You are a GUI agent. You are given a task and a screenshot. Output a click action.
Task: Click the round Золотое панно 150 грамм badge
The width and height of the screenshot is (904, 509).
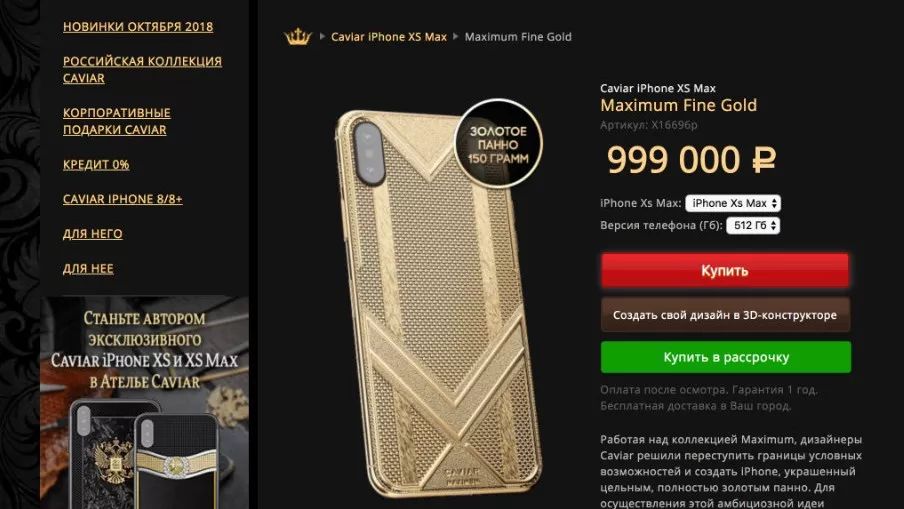click(498, 144)
